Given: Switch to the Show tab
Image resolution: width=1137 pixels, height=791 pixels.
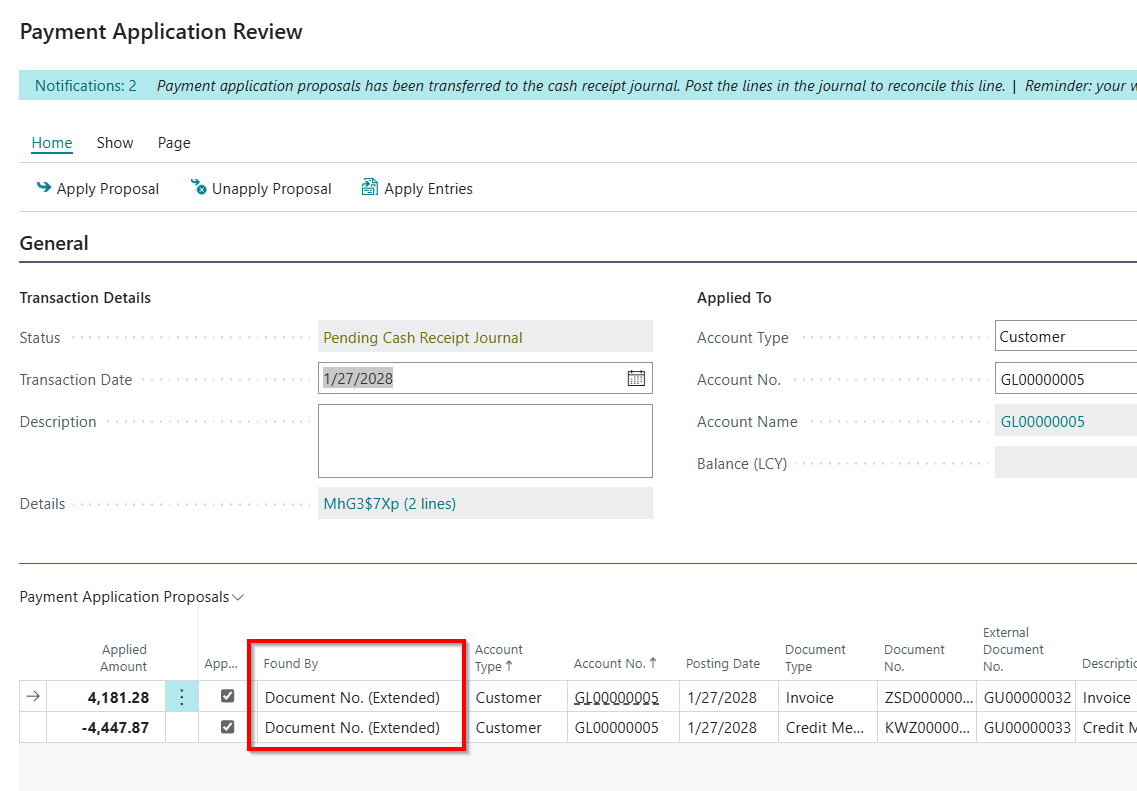Looking at the screenshot, I should coord(114,142).
